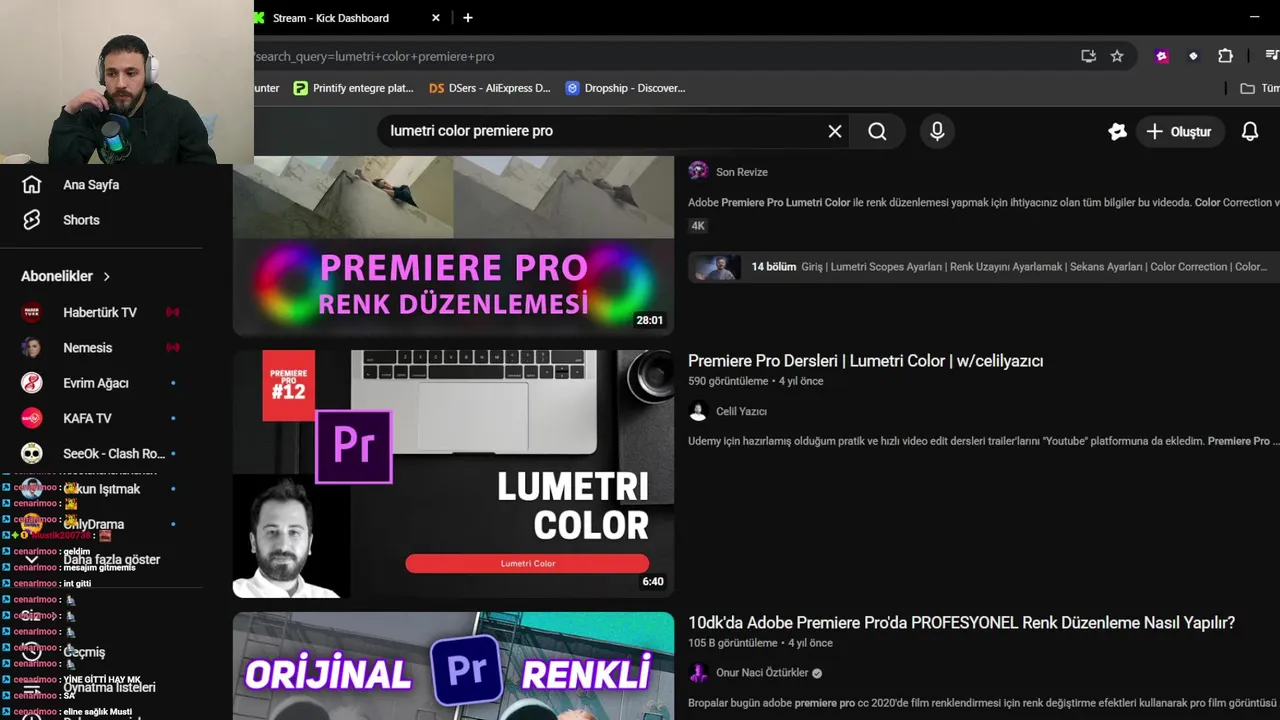This screenshot has width=1280, height=720.
Task: Open Habertürk TV subscription
Action: 101,312
